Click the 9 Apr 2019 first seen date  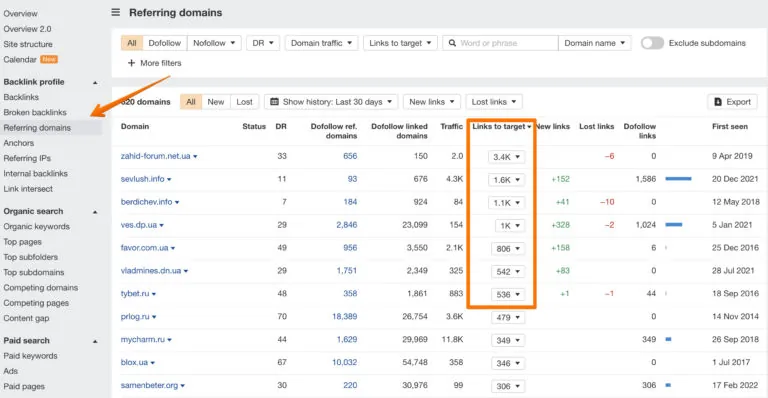(732, 156)
